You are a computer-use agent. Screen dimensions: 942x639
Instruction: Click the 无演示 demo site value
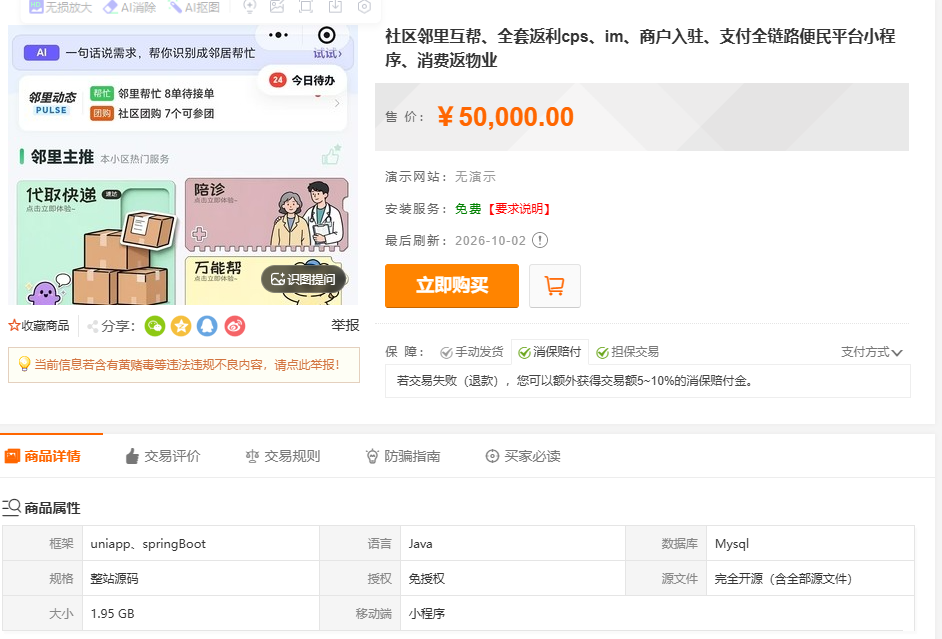coord(475,177)
